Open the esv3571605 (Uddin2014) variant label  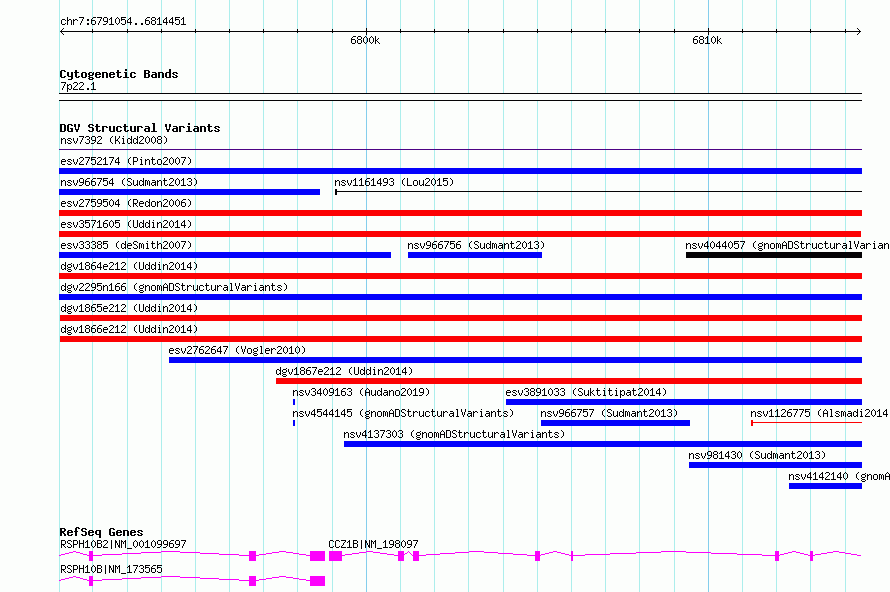(126, 224)
